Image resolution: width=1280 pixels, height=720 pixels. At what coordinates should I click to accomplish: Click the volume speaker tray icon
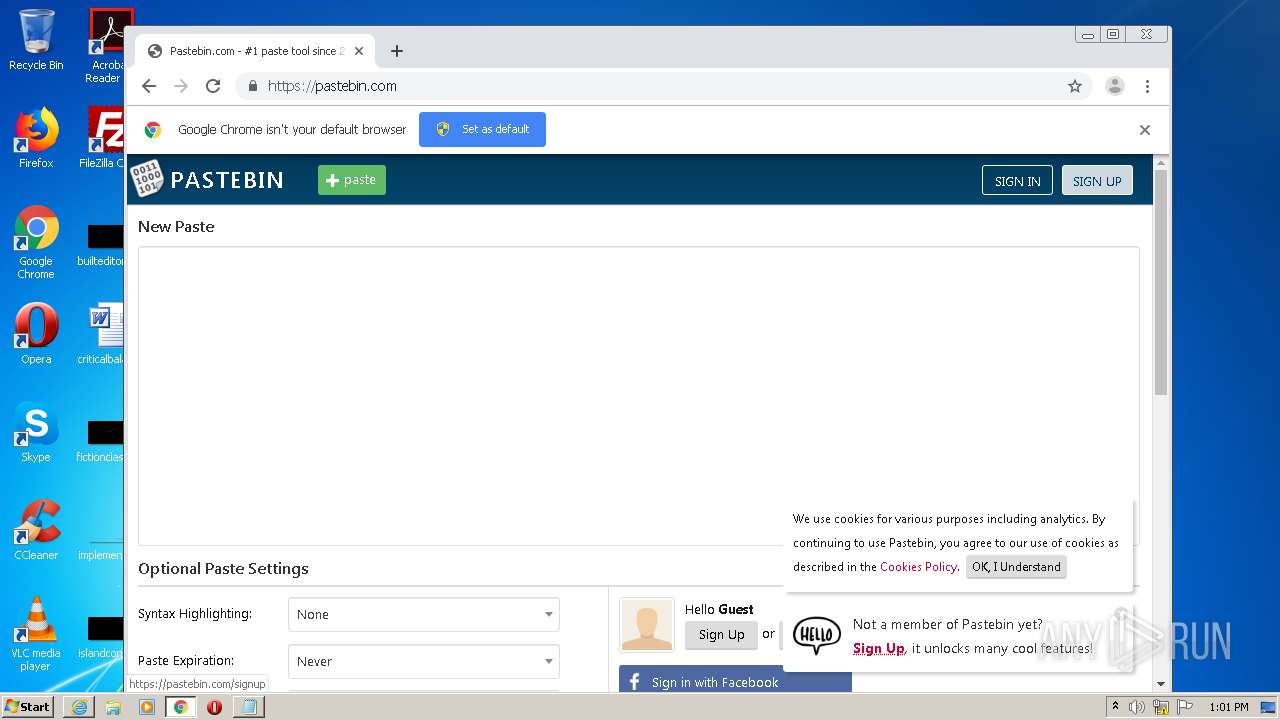1137,707
